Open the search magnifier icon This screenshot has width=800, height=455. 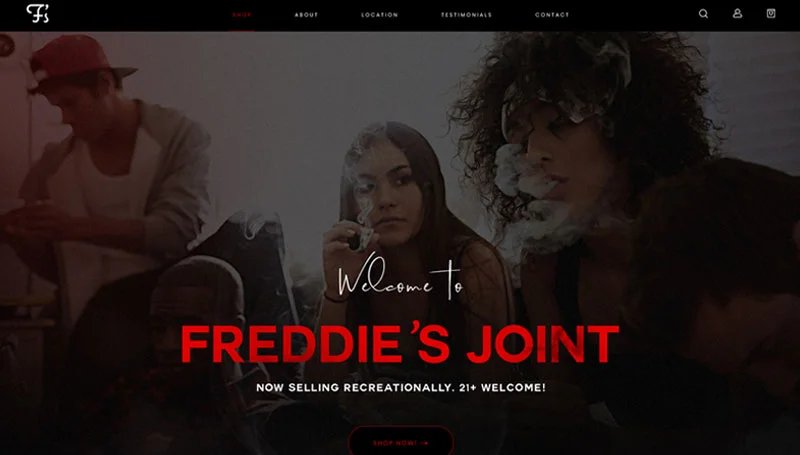pyautogui.click(x=703, y=14)
